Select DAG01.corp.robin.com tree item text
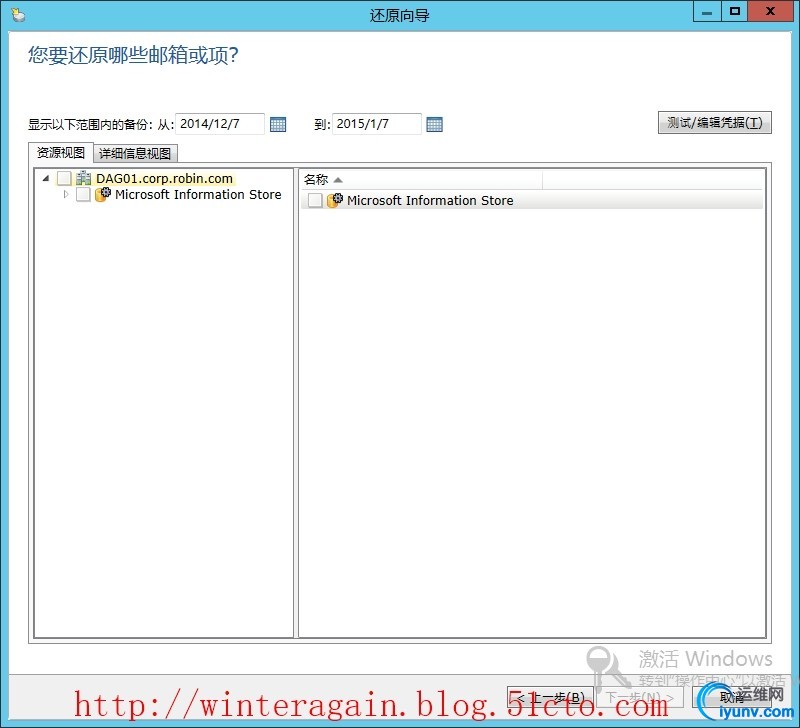Viewport: 800px width, 728px height. (x=164, y=179)
